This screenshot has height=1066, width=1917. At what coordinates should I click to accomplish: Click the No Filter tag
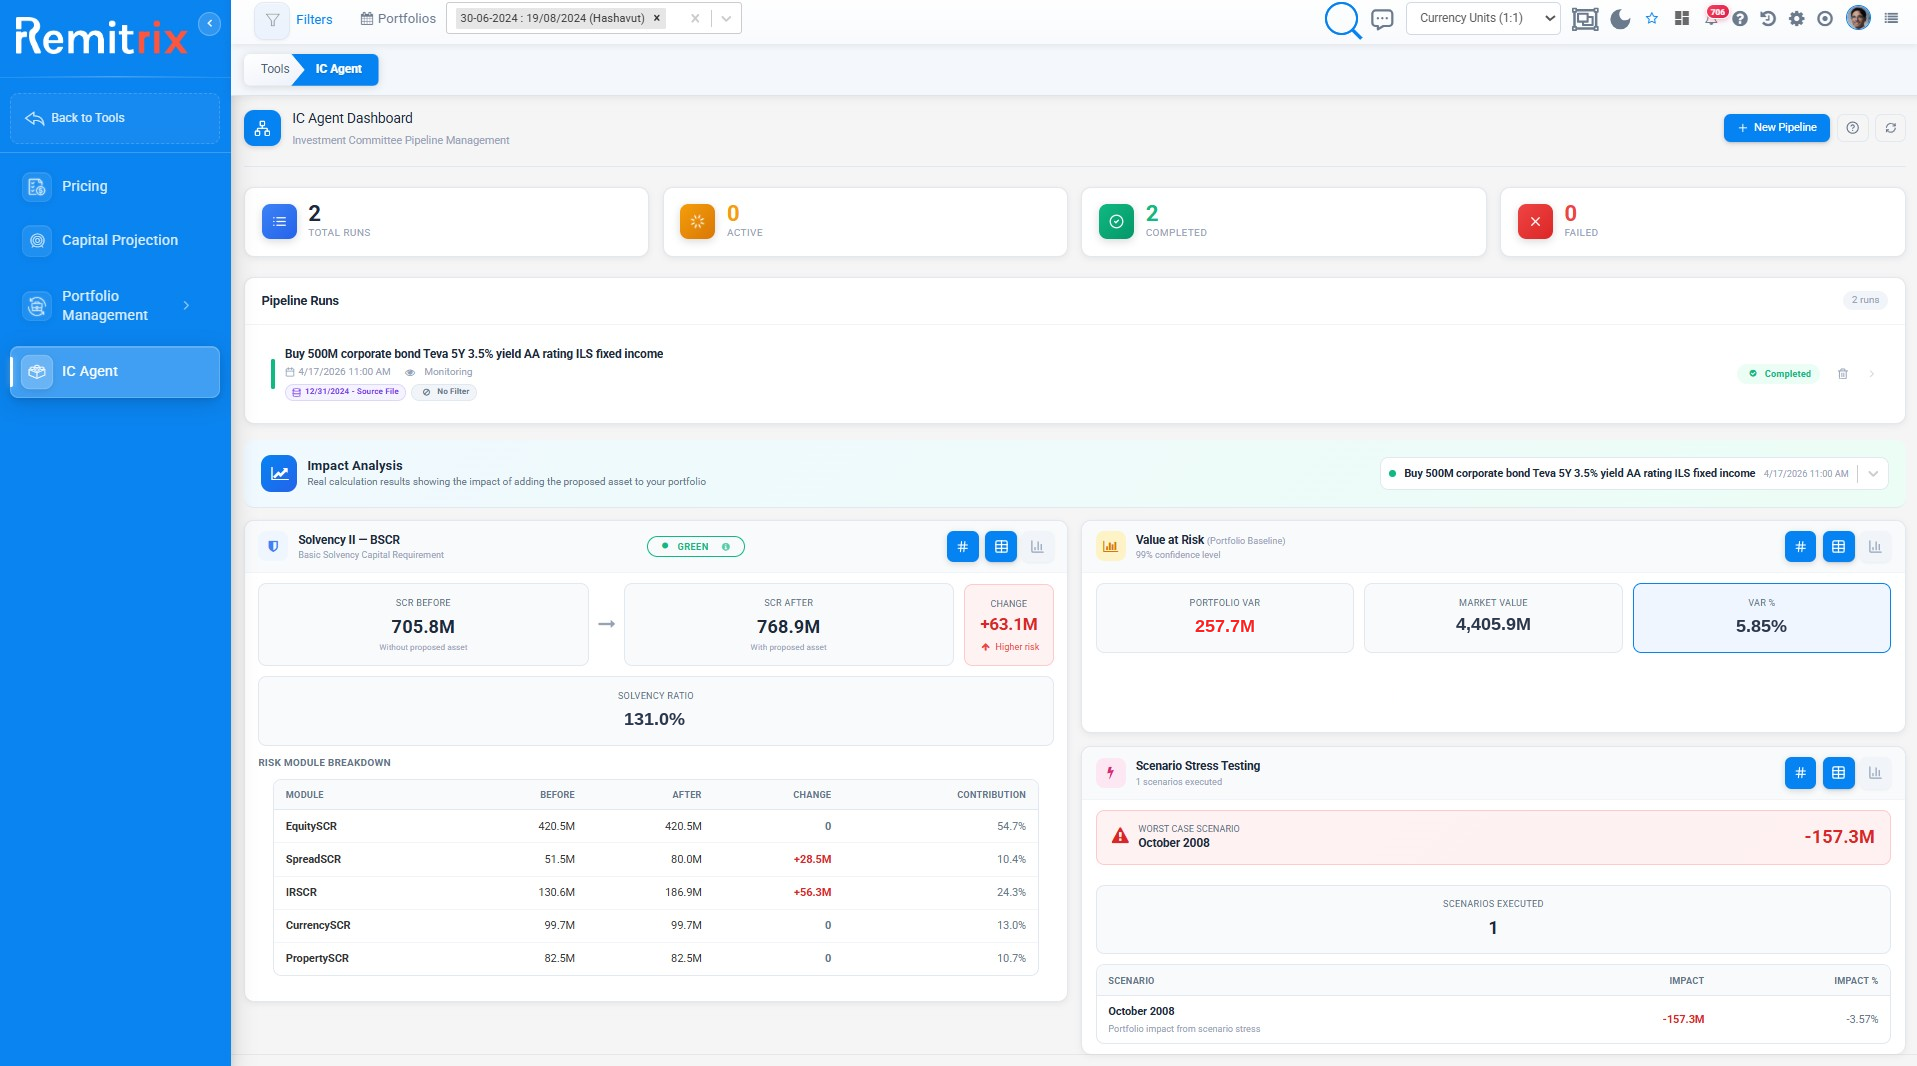tap(444, 392)
